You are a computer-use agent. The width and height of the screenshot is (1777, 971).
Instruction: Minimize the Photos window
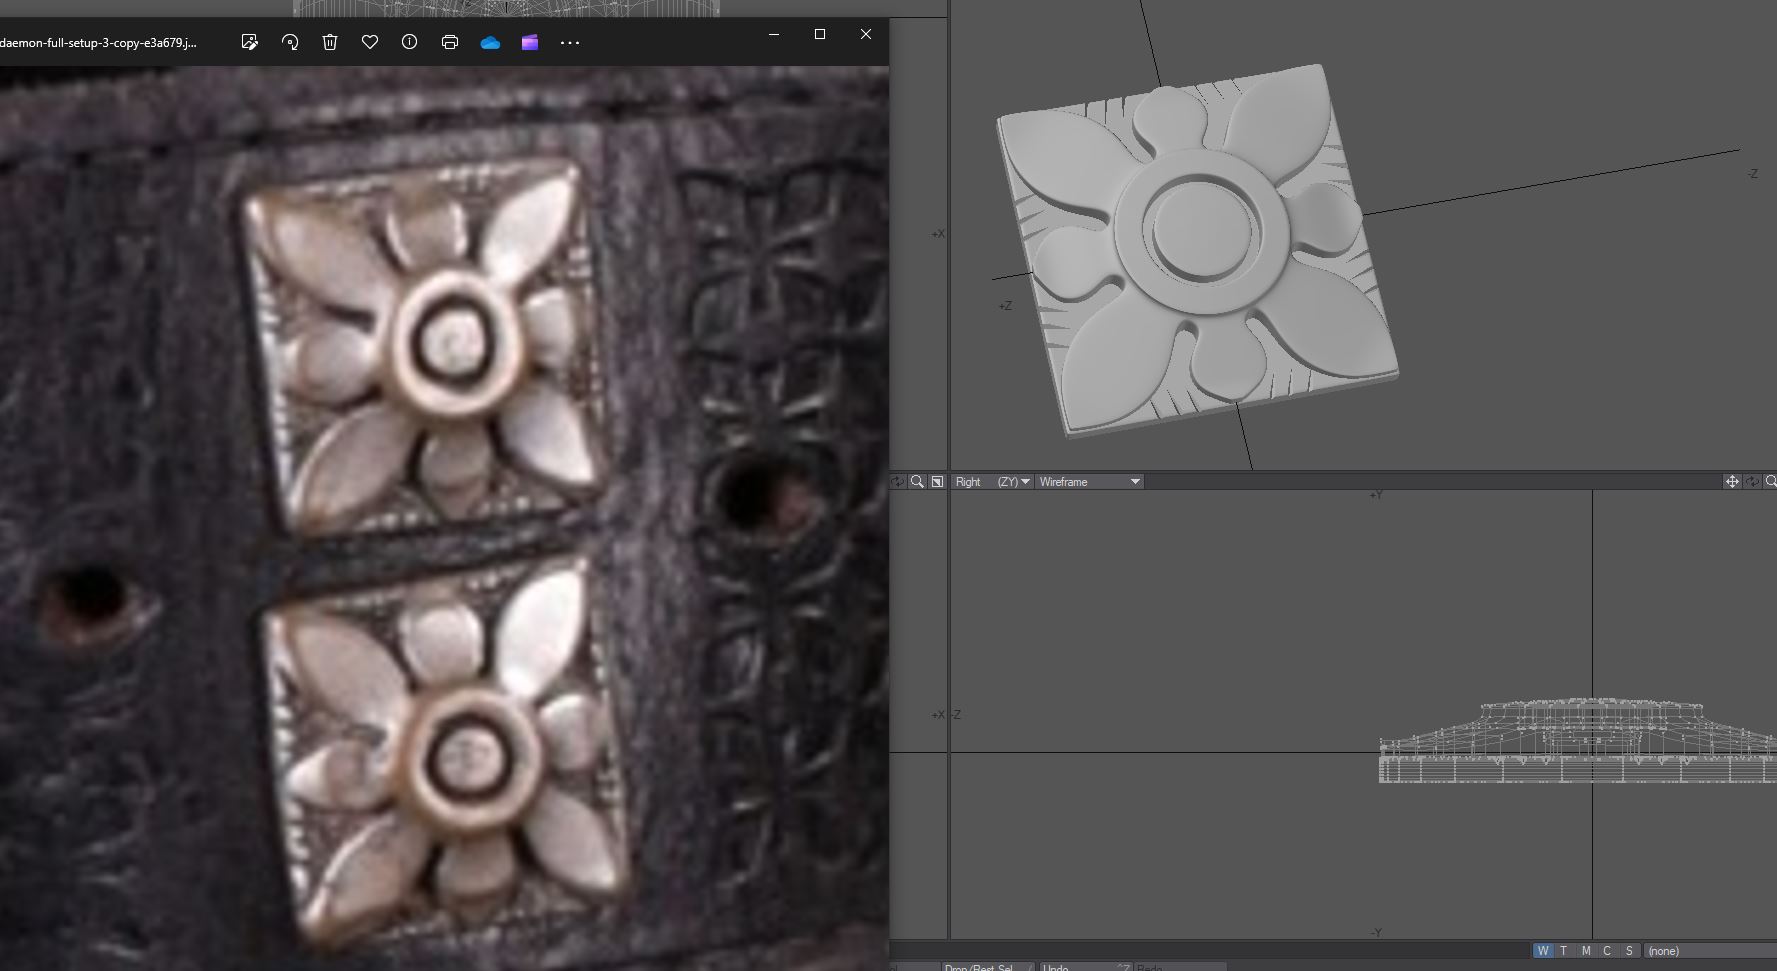coord(774,34)
